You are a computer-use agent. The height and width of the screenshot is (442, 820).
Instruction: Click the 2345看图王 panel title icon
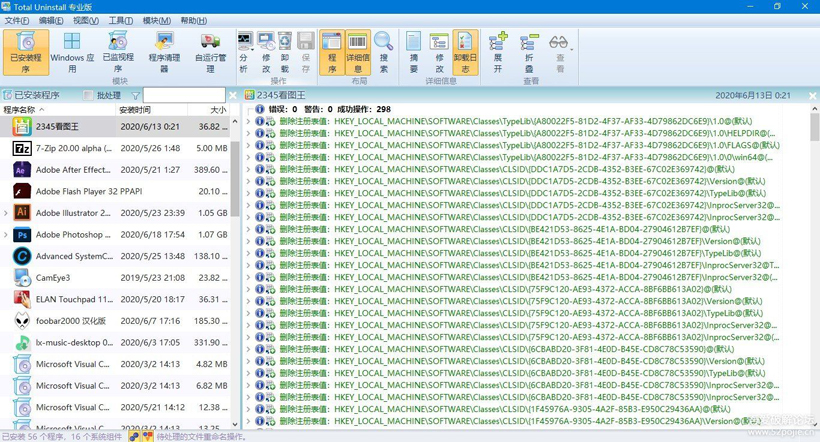pos(249,95)
